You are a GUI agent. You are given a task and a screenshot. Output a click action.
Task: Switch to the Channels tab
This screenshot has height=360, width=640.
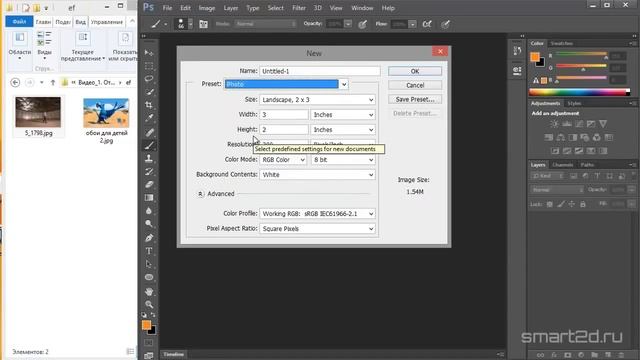click(x=562, y=165)
